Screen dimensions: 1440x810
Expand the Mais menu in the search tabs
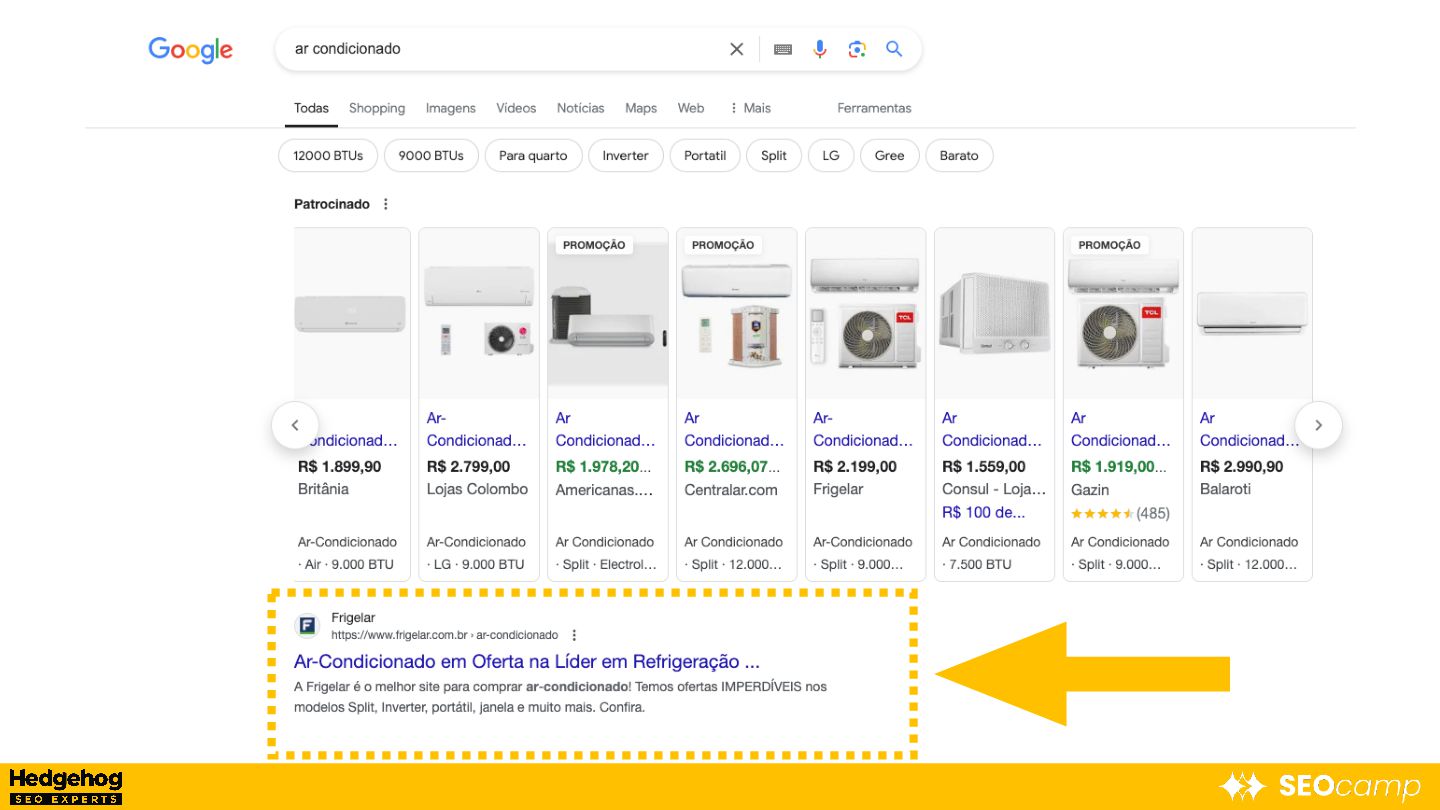pos(750,108)
